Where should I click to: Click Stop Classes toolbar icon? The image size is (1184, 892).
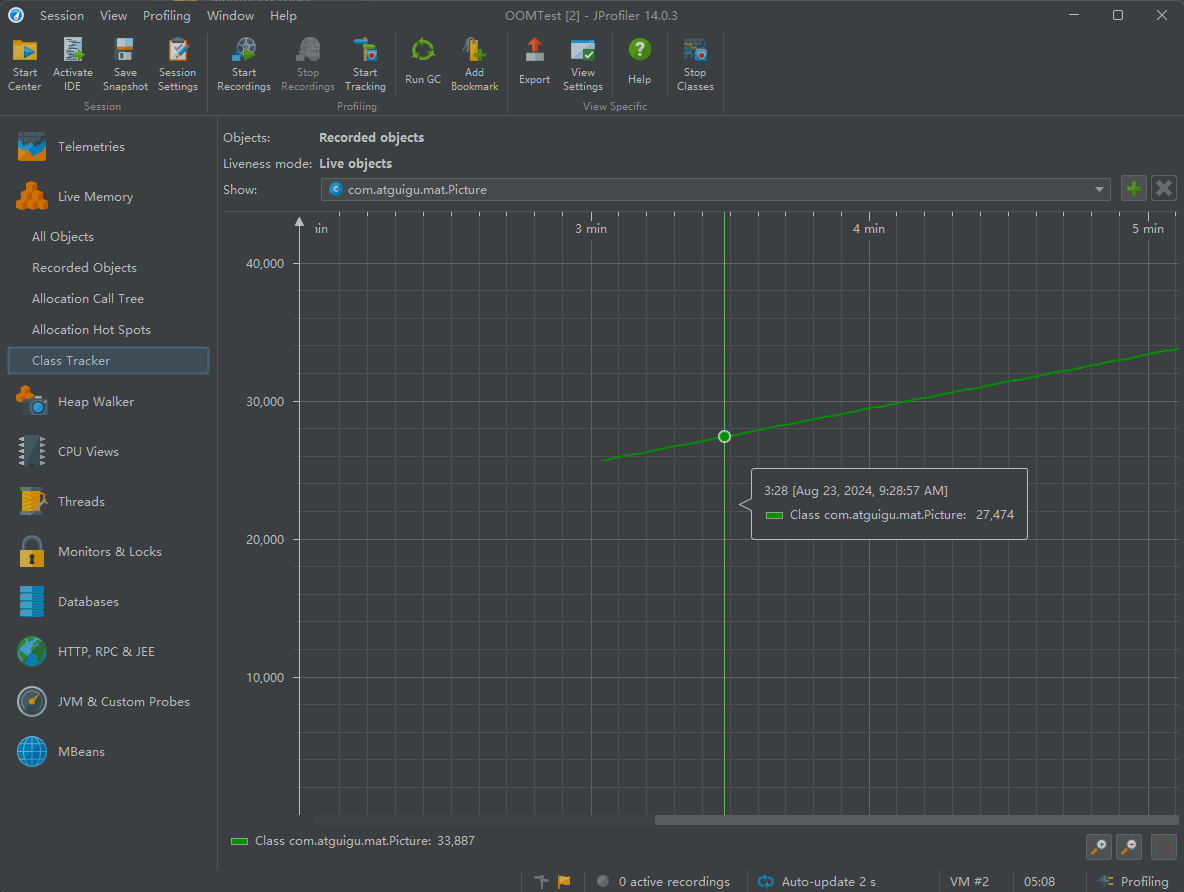[x=695, y=65]
